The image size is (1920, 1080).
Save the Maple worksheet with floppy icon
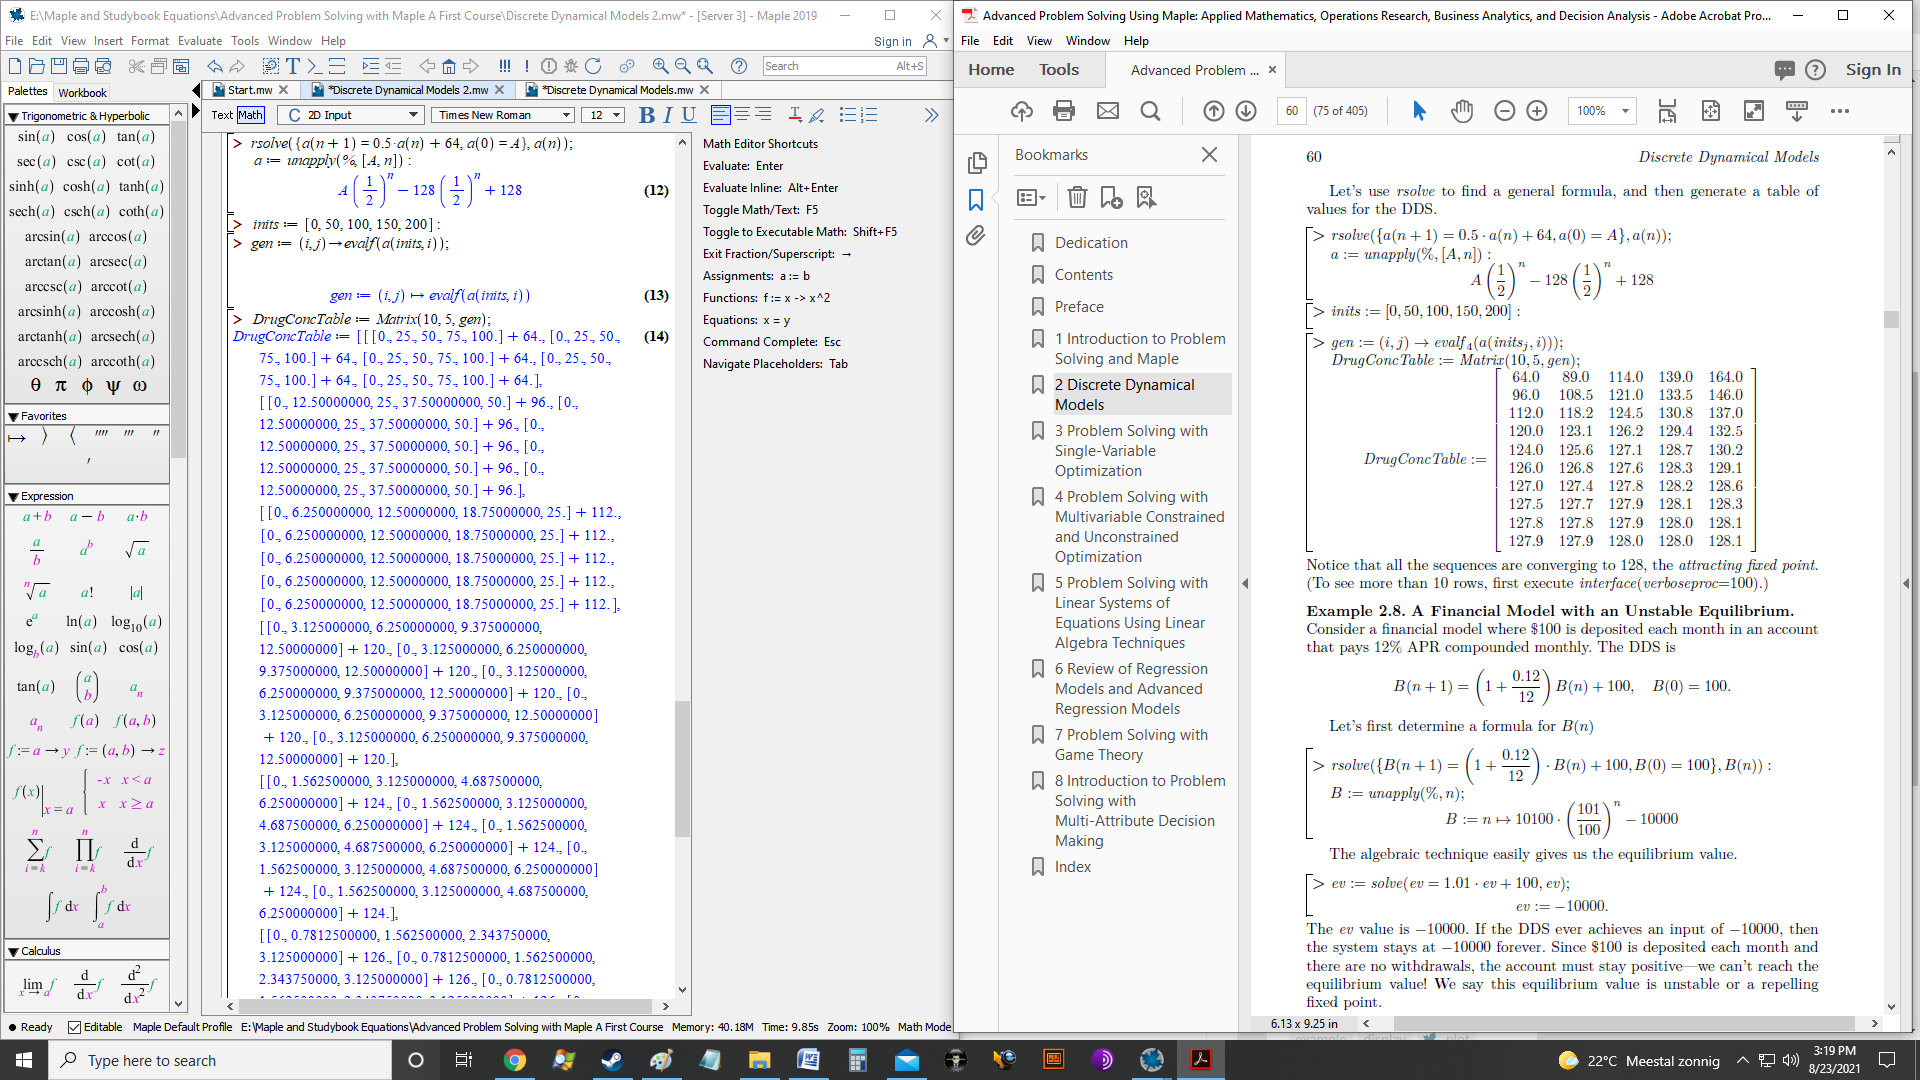pyautogui.click(x=58, y=66)
